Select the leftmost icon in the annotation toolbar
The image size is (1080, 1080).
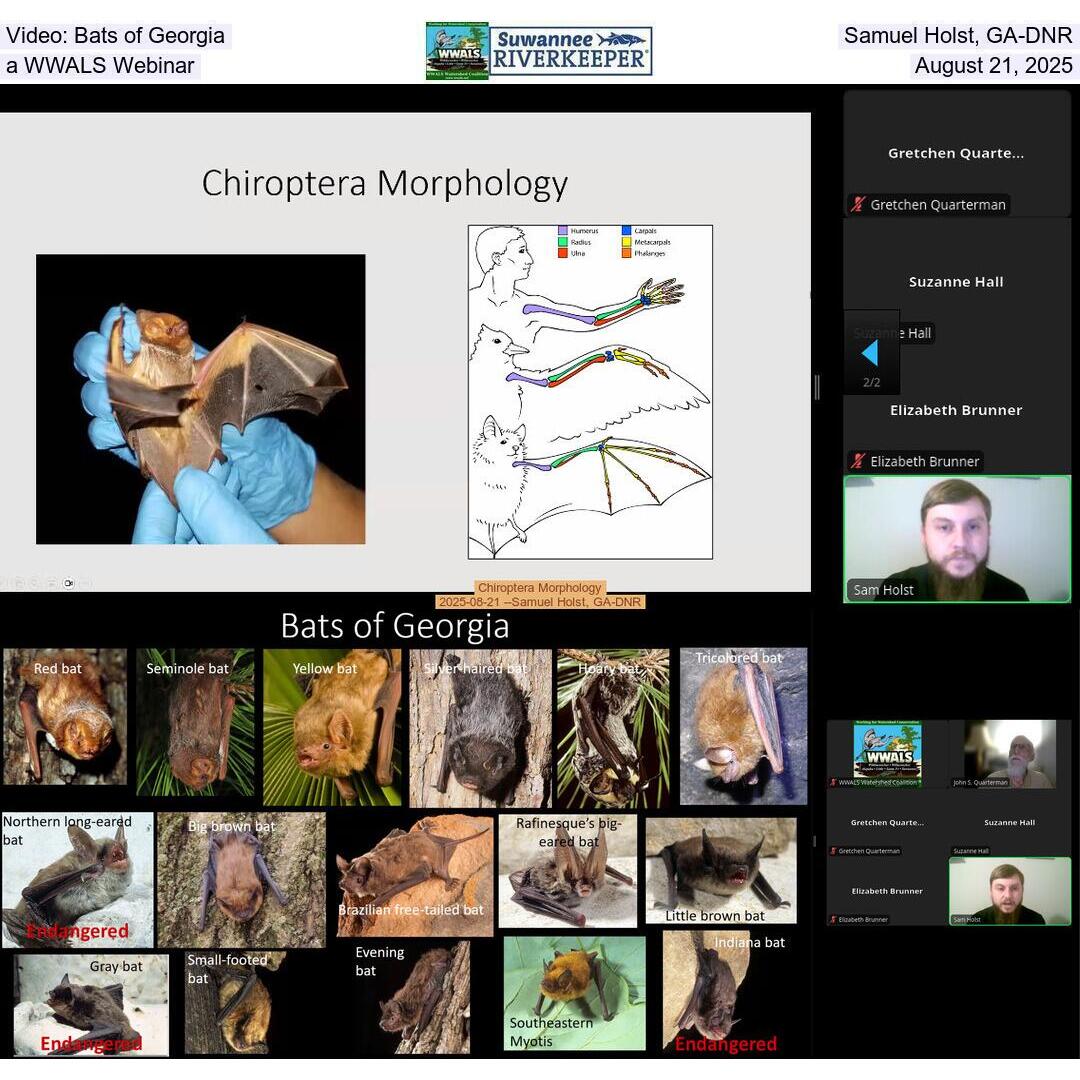[5, 582]
